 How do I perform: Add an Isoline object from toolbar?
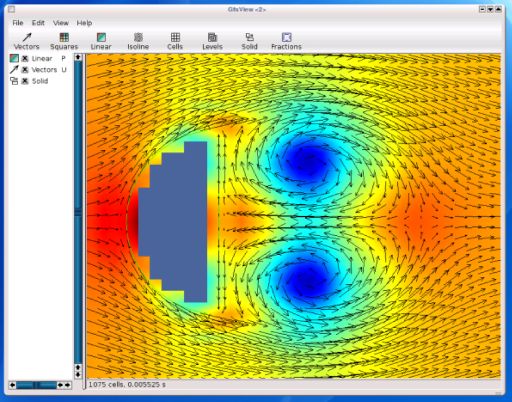pyautogui.click(x=138, y=41)
